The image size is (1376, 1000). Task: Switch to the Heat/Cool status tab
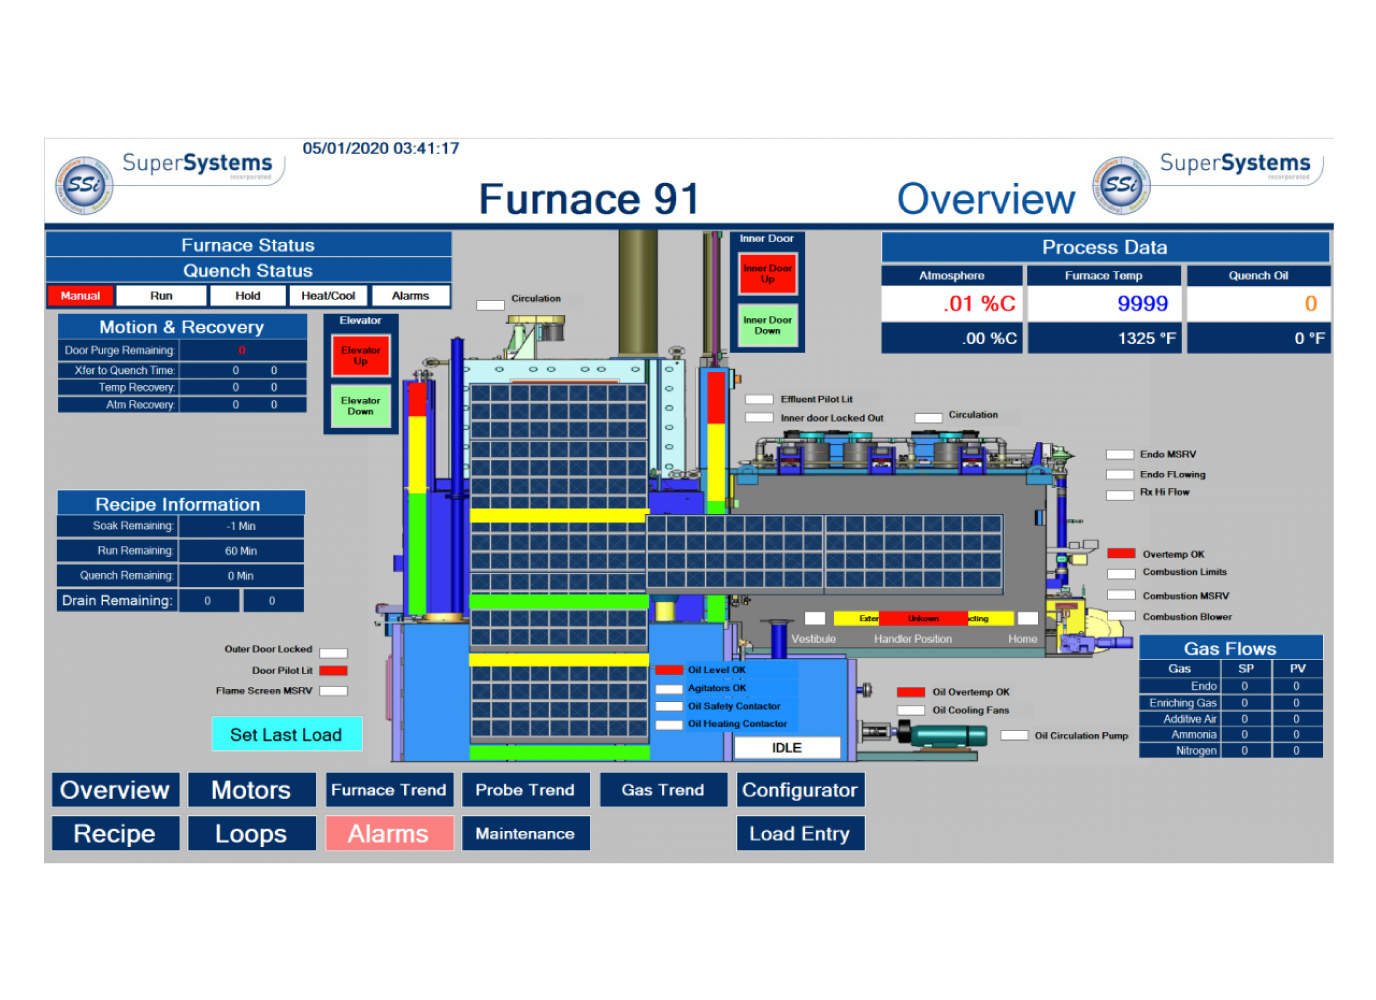(328, 296)
